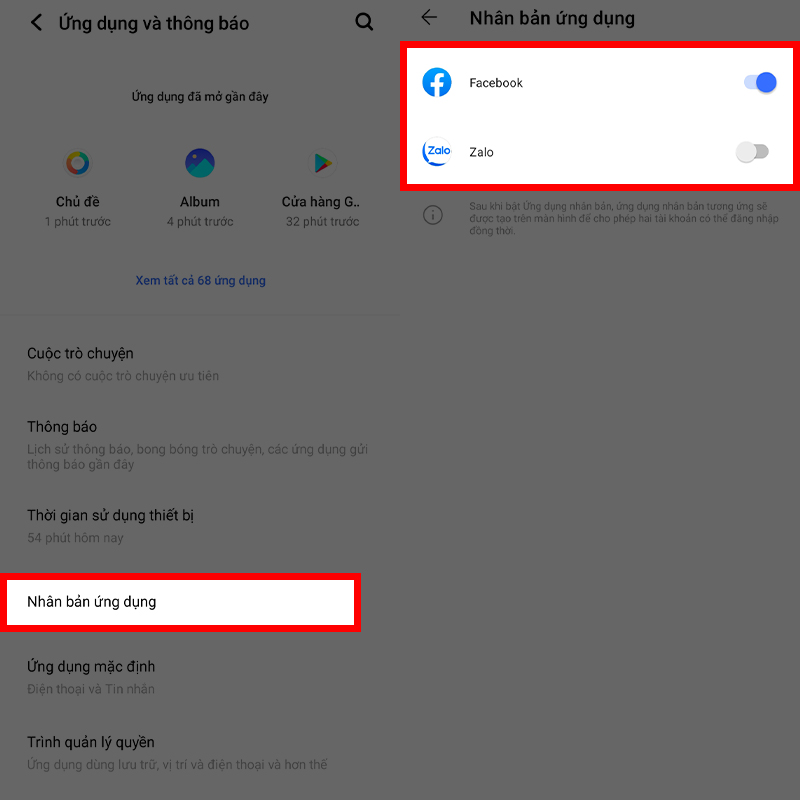Open the highlighted Nhân bản ứng dụng entry
The width and height of the screenshot is (800, 800).
point(180,602)
